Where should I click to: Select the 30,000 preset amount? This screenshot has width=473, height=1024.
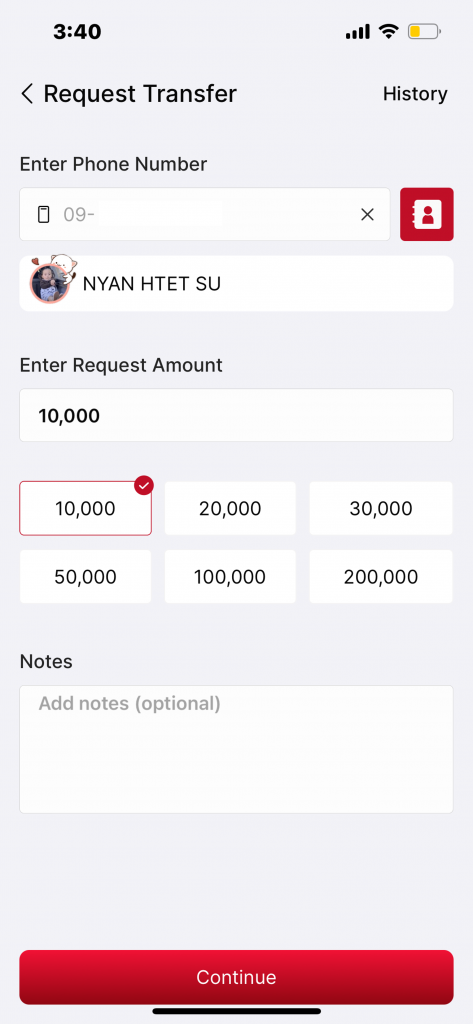[x=381, y=509]
